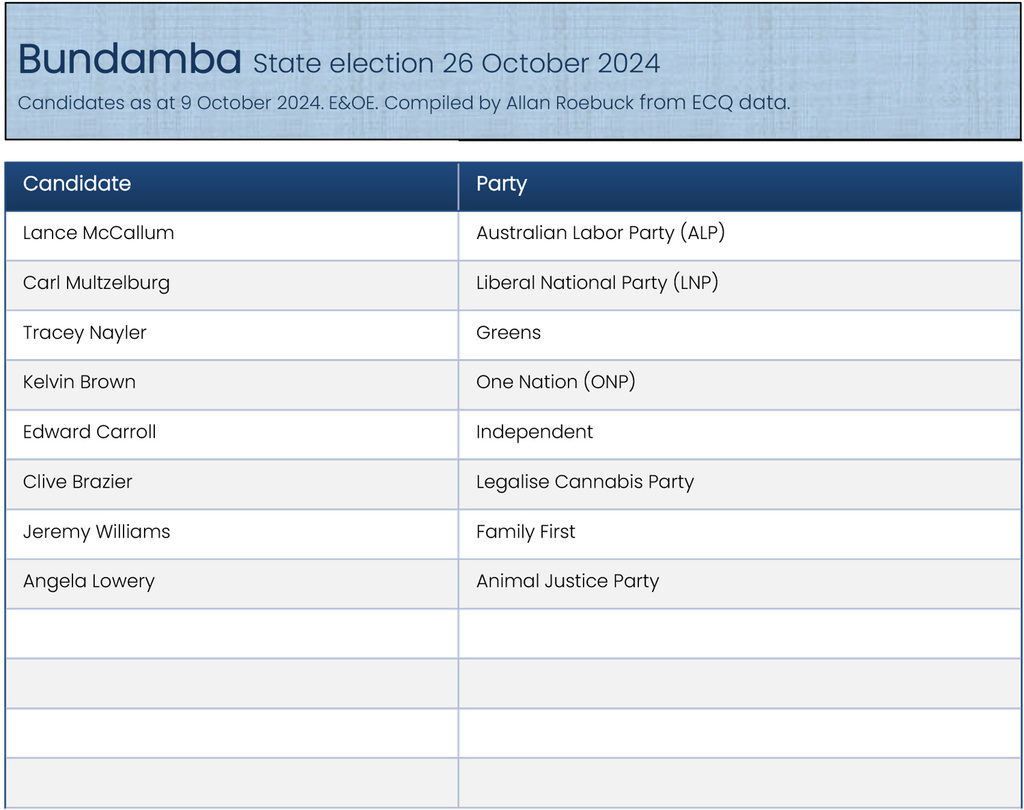This screenshot has height=810, width=1024.
Task: Select the Candidate column header
Action: pyautogui.click(x=77, y=184)
